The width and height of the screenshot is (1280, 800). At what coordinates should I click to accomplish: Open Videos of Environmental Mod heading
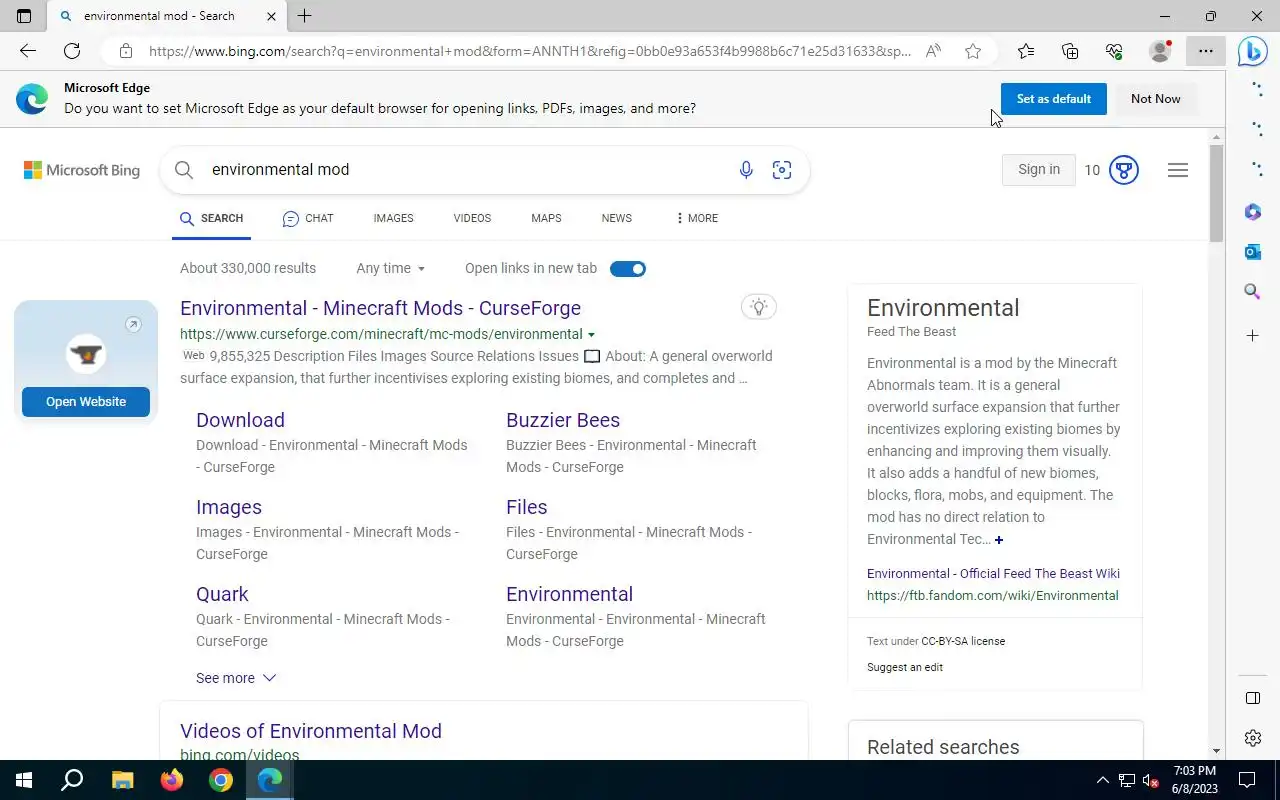pyautogui.click(x=311, y=731)
